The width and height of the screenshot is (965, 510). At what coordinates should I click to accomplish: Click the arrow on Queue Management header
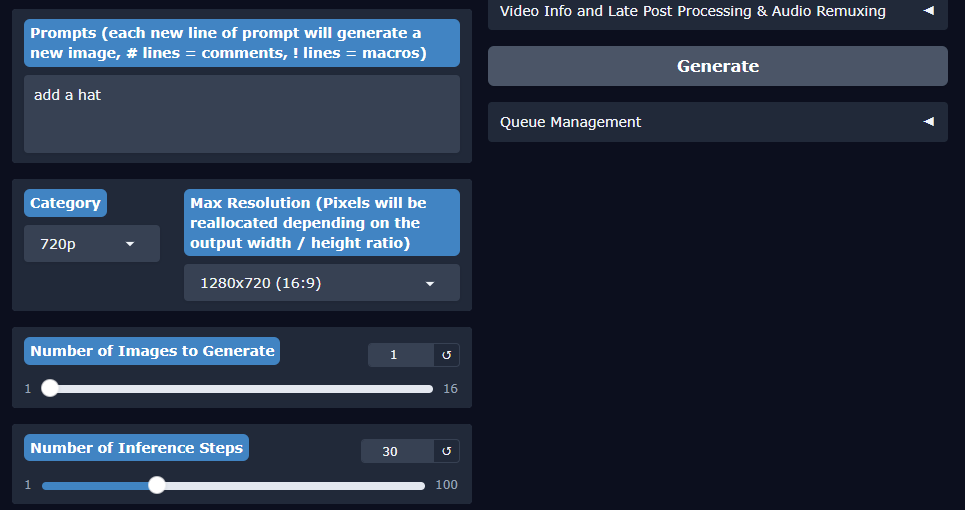[x=928, y=122]
